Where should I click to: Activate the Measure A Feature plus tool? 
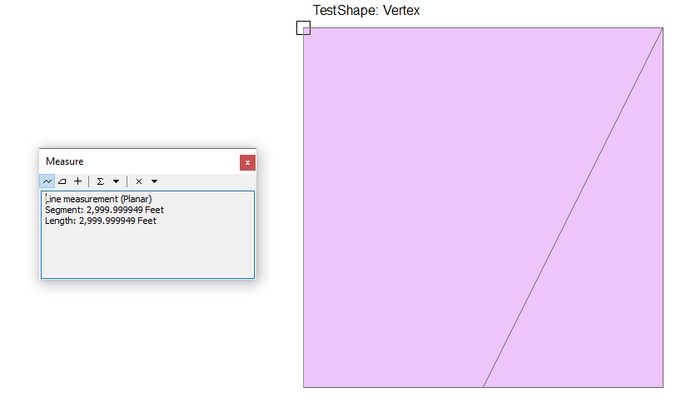77,181
